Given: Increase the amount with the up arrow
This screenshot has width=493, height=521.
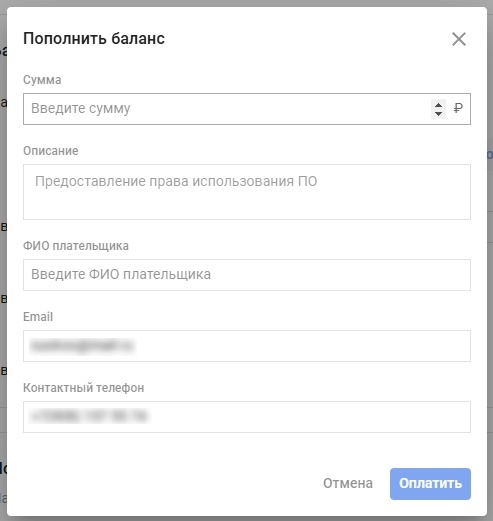Looking at the screenshot, I should tap(438, 105).
